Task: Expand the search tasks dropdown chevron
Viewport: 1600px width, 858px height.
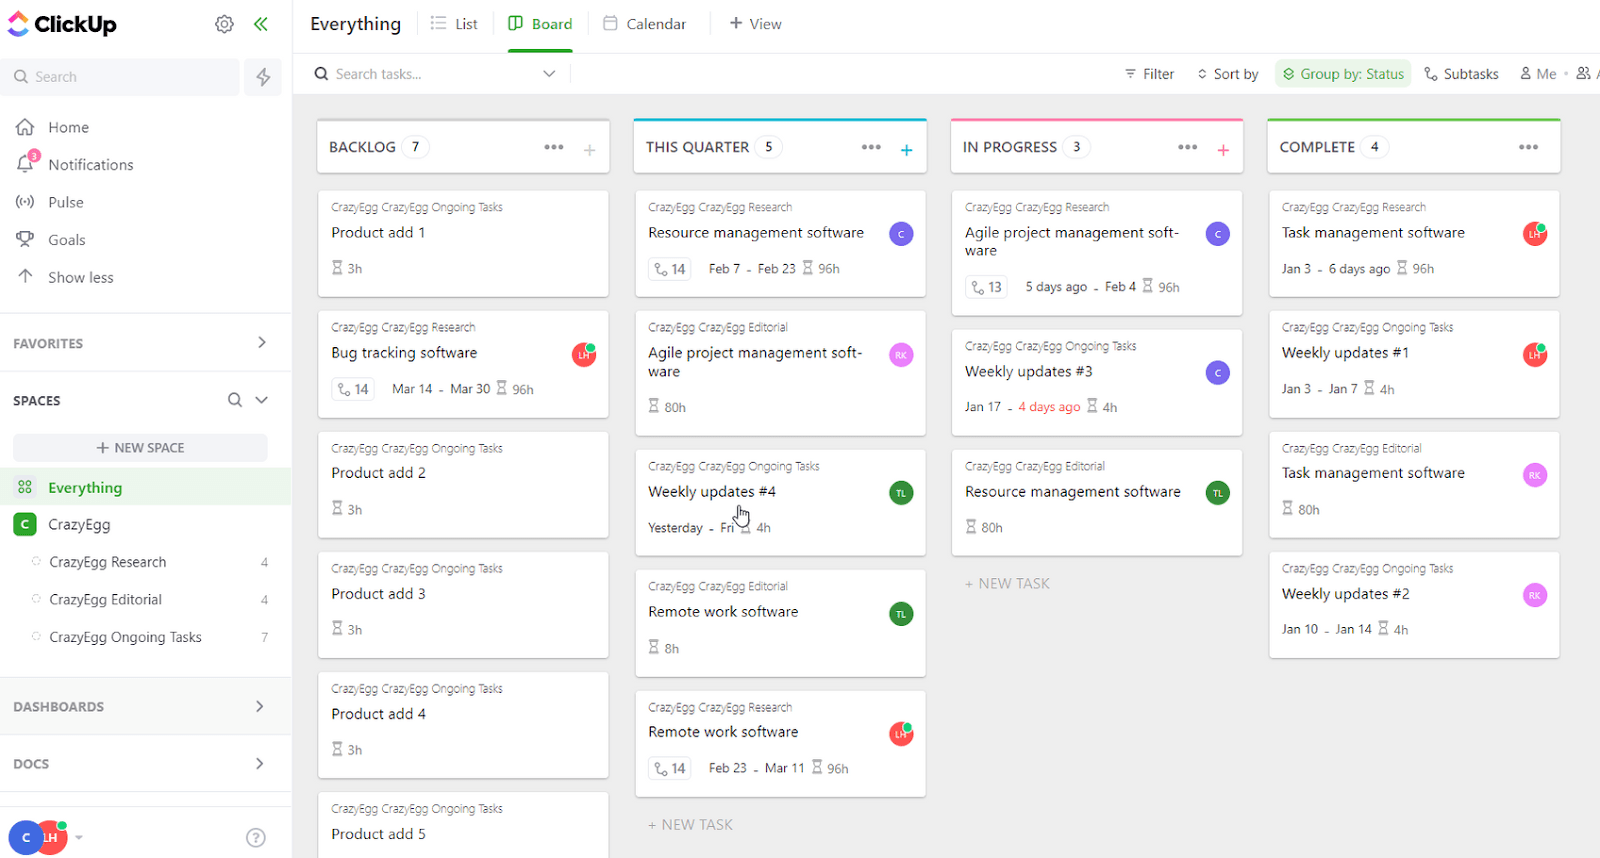Action: (549, 74)
